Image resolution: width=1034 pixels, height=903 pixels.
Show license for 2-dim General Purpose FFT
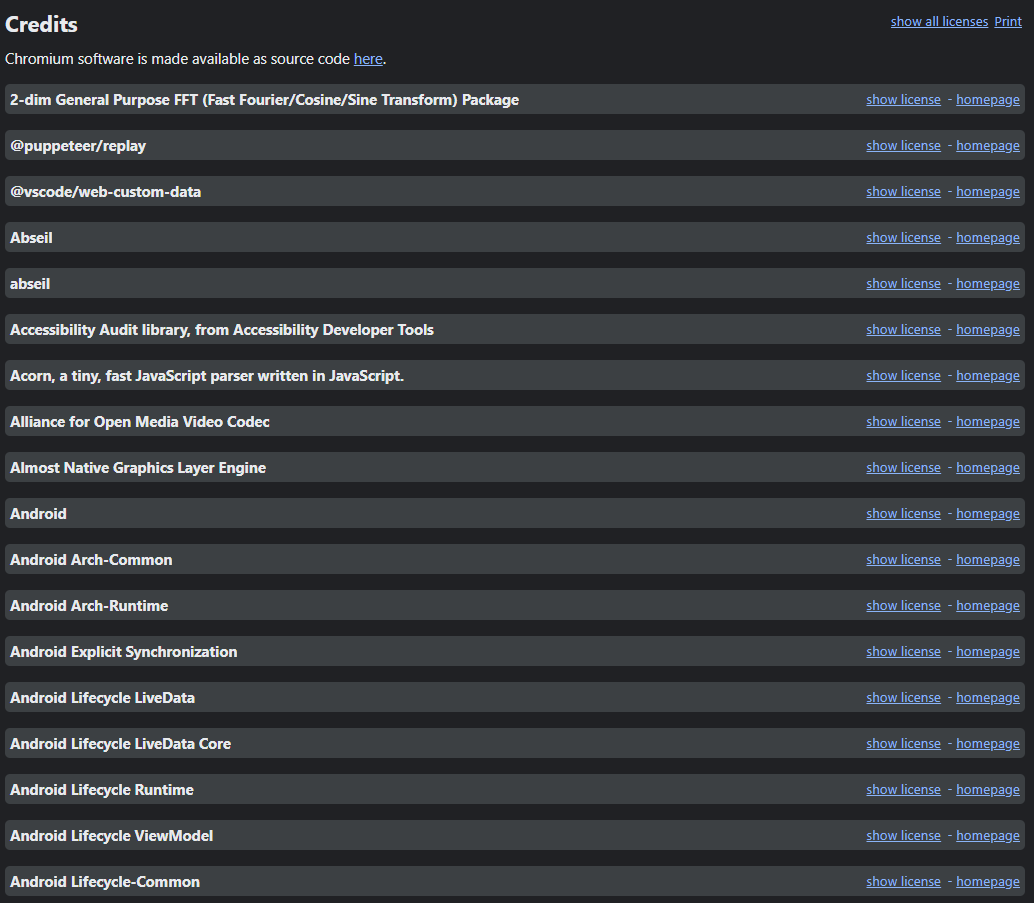(x=903, y=100)
